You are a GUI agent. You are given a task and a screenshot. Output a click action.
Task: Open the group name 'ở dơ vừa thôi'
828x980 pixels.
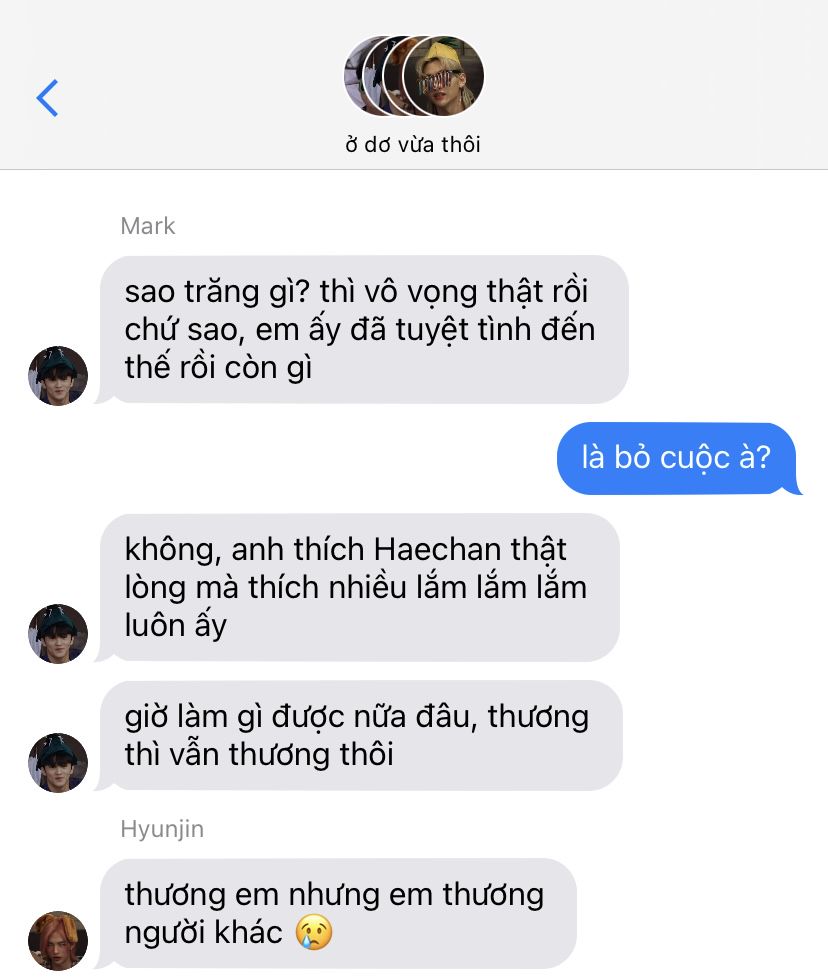tap(413, 144)
